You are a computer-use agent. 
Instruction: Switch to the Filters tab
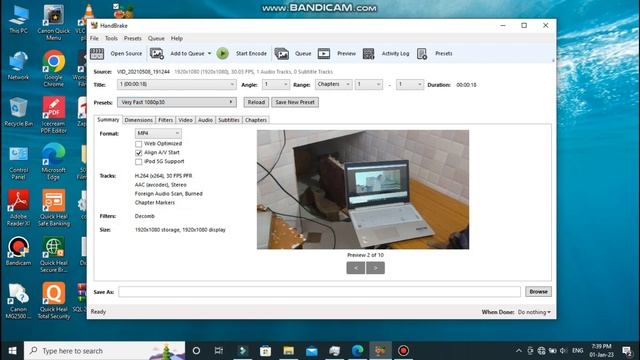click(165, 120)
